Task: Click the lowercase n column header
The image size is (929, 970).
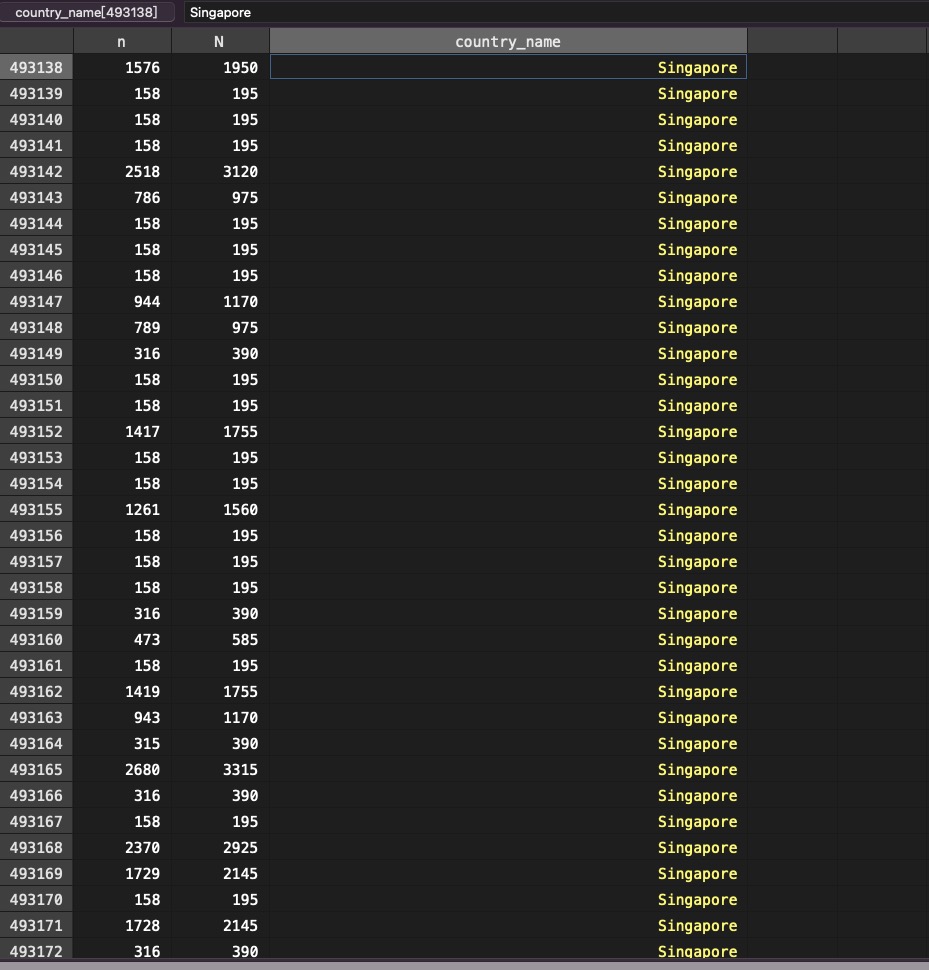Action: click(122, 42)
